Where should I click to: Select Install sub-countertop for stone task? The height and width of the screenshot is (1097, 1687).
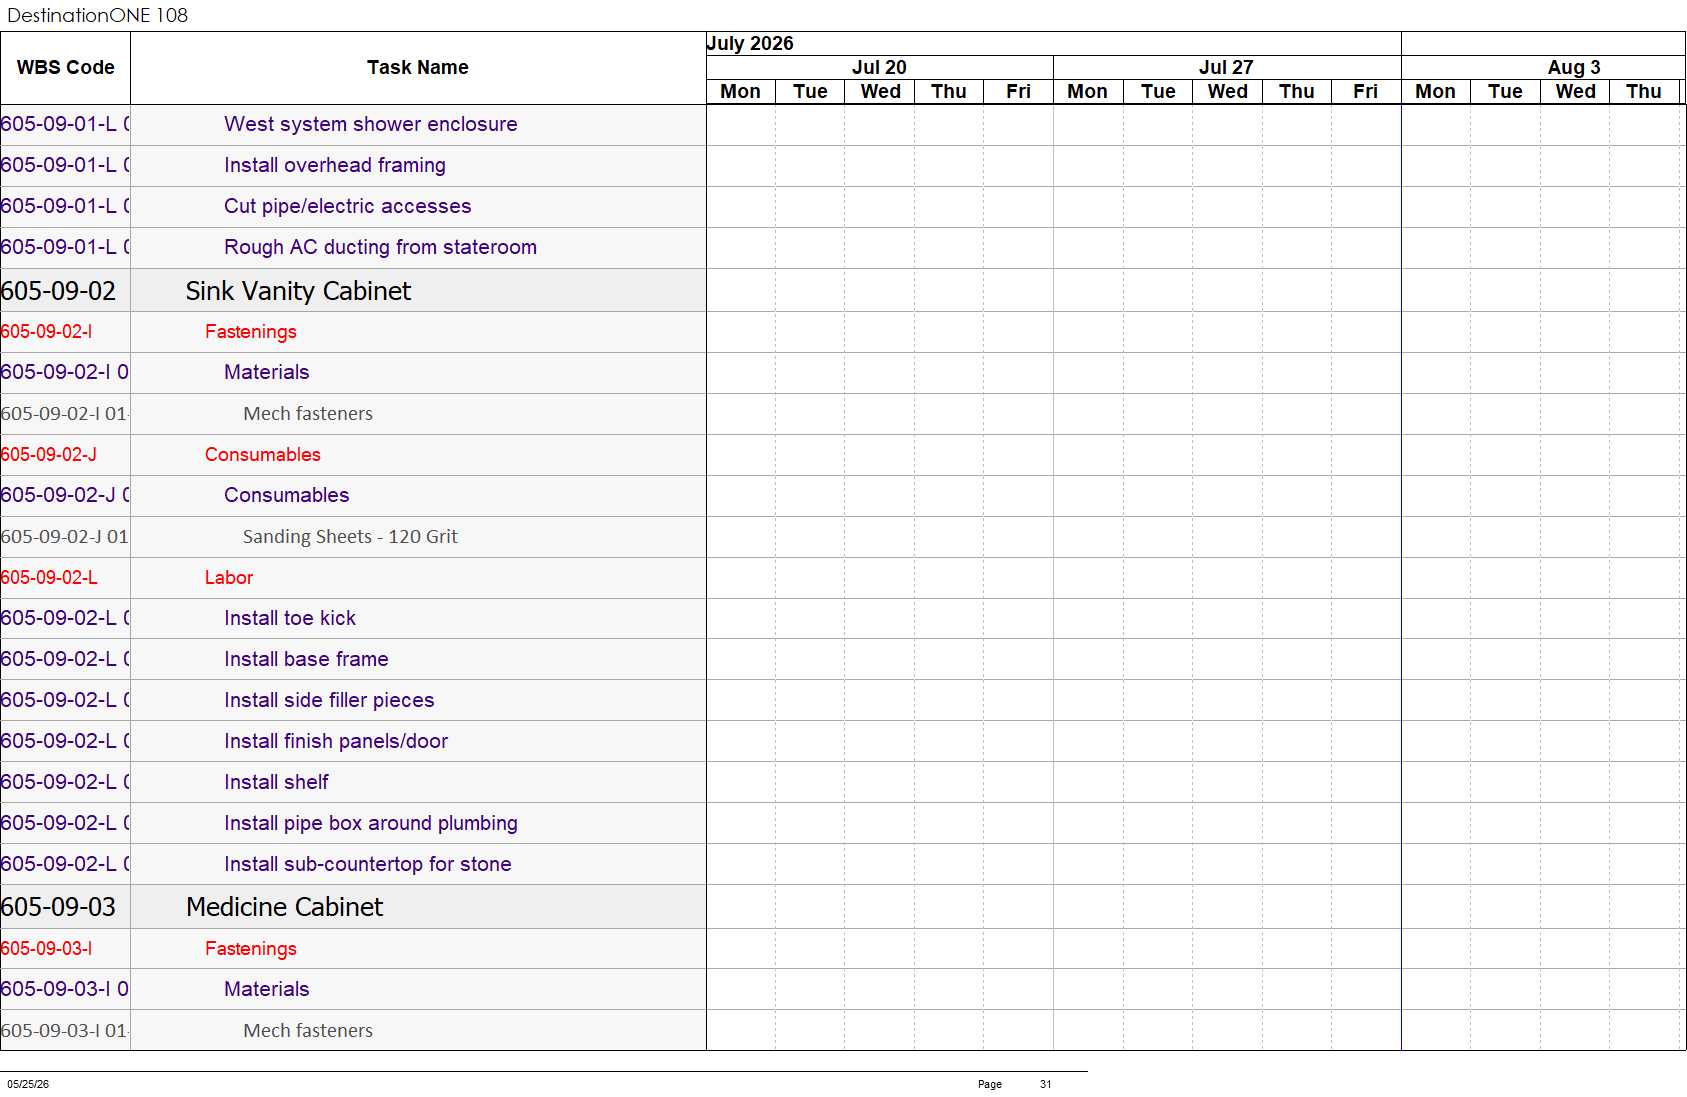pyautogui.click(x=368, y=864)
